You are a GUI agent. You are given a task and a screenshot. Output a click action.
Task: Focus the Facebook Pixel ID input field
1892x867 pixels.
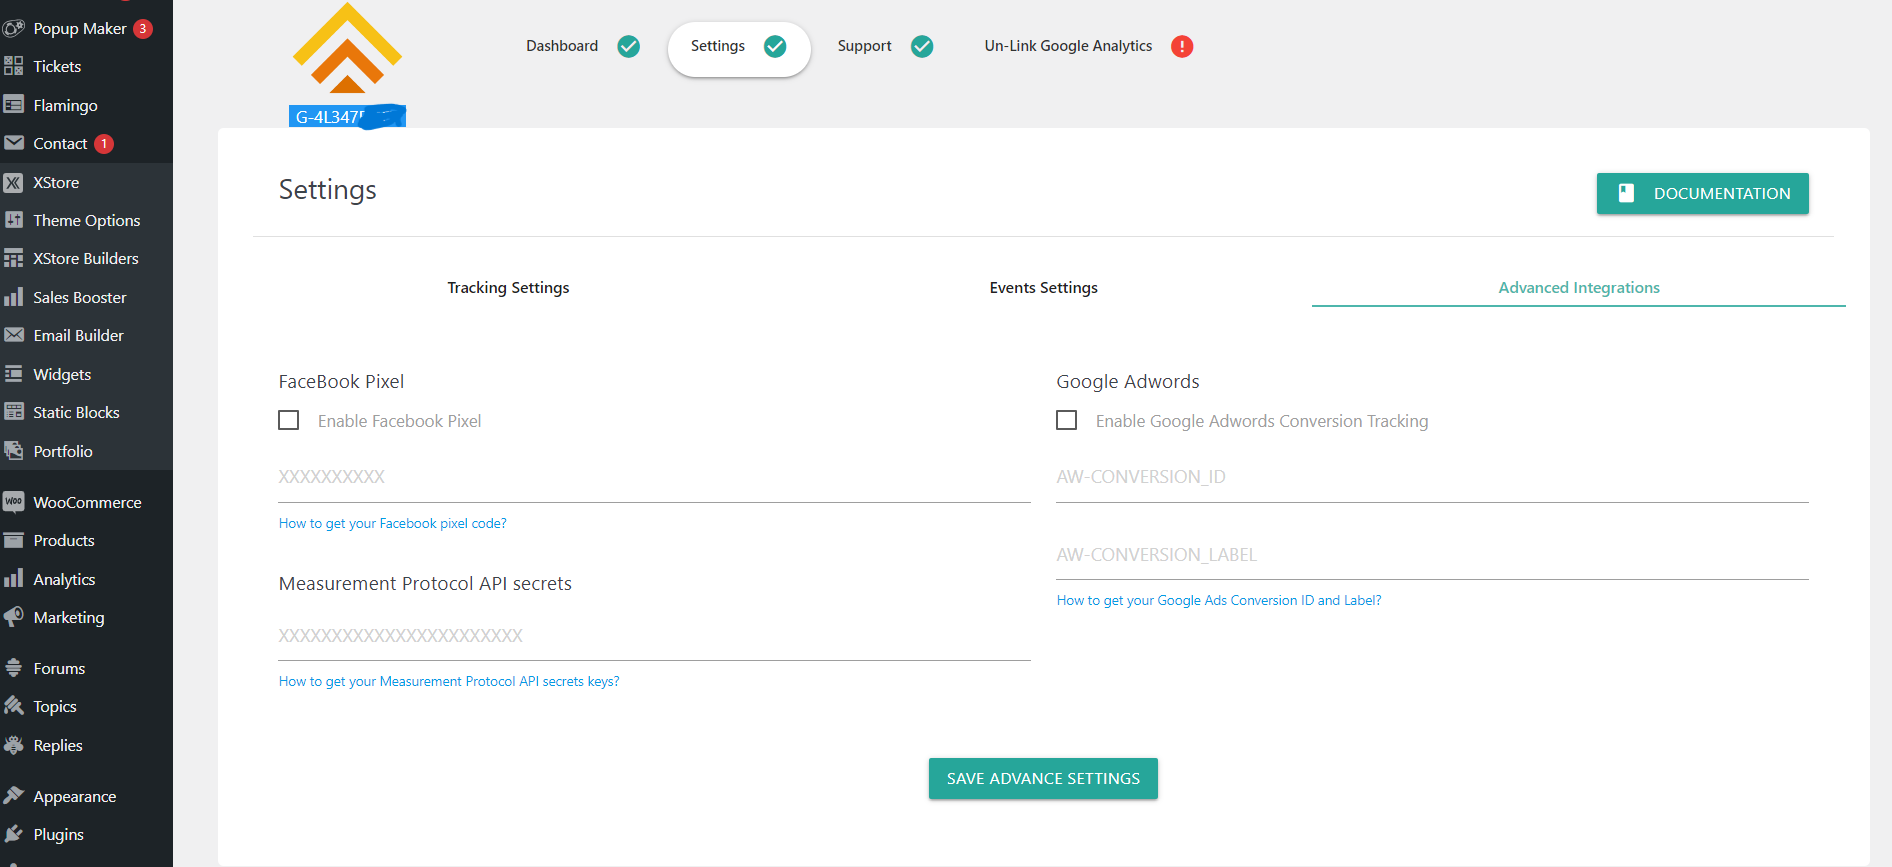(x=654, y=477)
